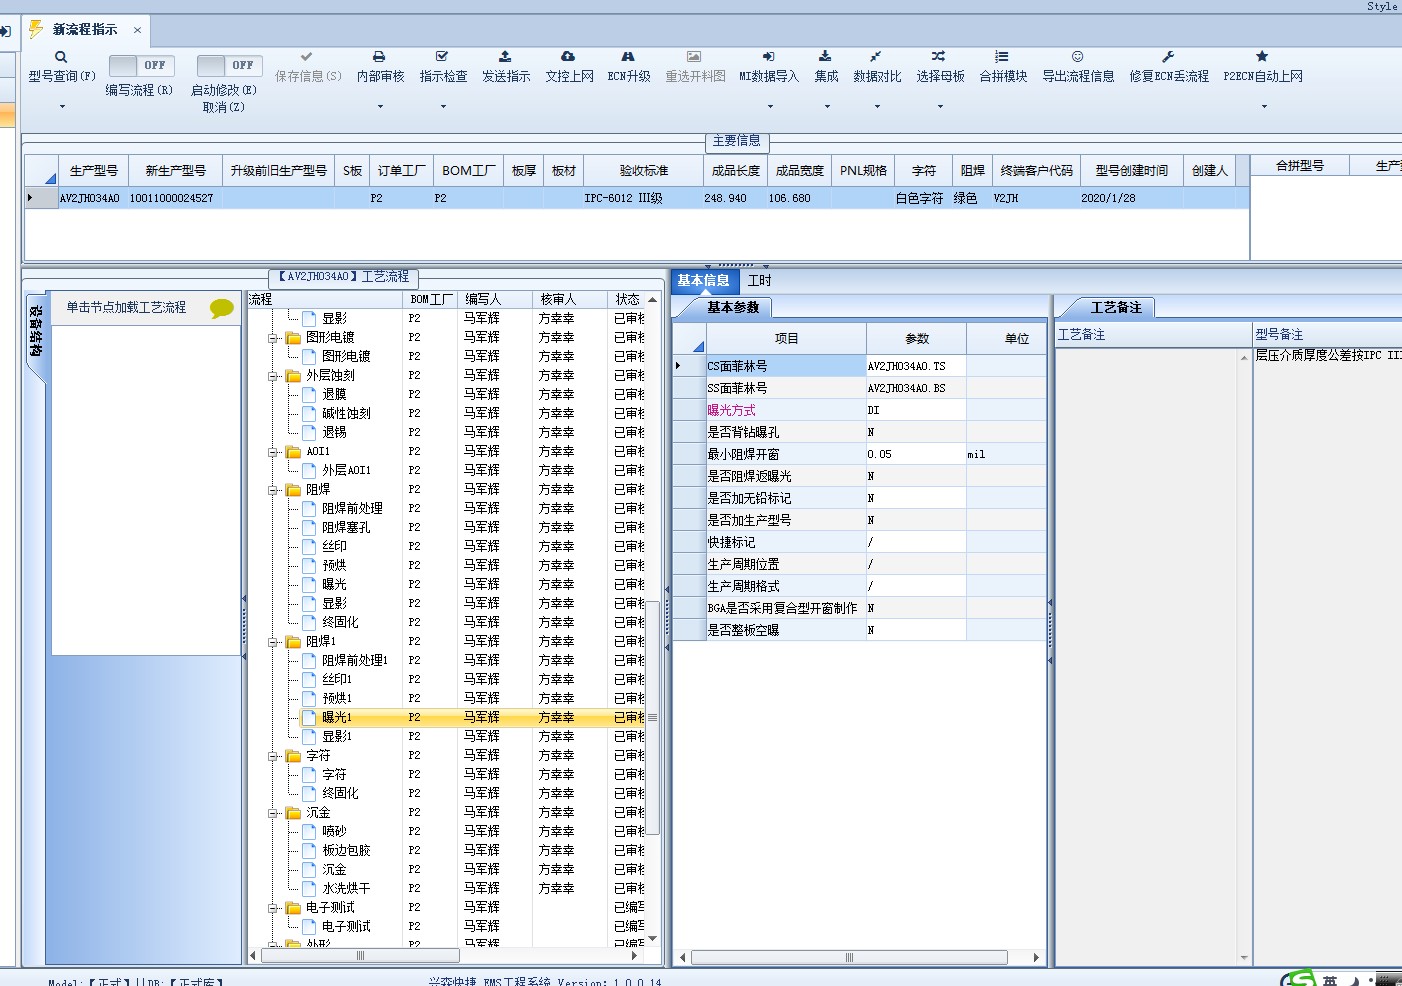Click the 修复ECN丢流程 wrench icon
1402x986 pixels.
coord(1168,57)
